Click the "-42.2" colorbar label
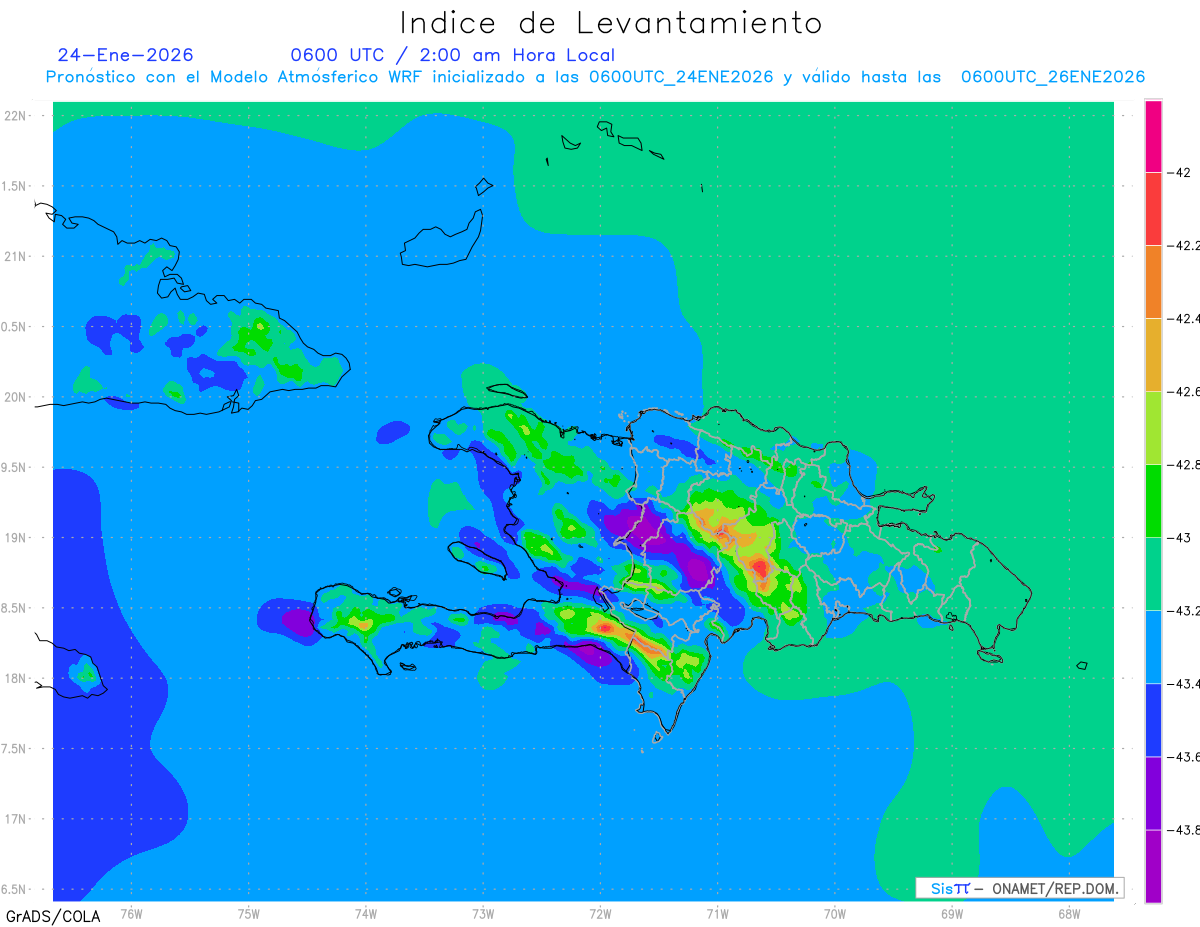The height and width of the screenshot is (927, 1200). [1185, 246]
